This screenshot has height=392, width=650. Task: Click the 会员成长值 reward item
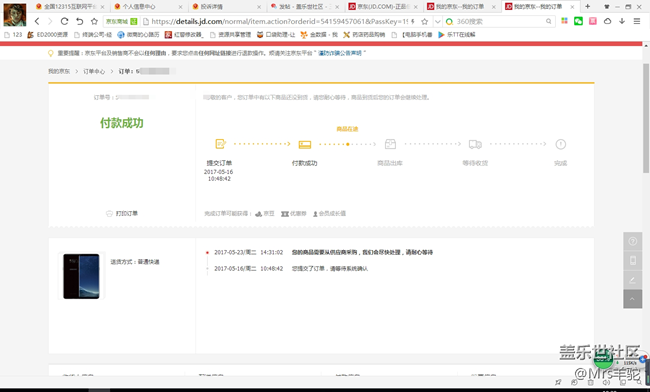coord(329,213)
